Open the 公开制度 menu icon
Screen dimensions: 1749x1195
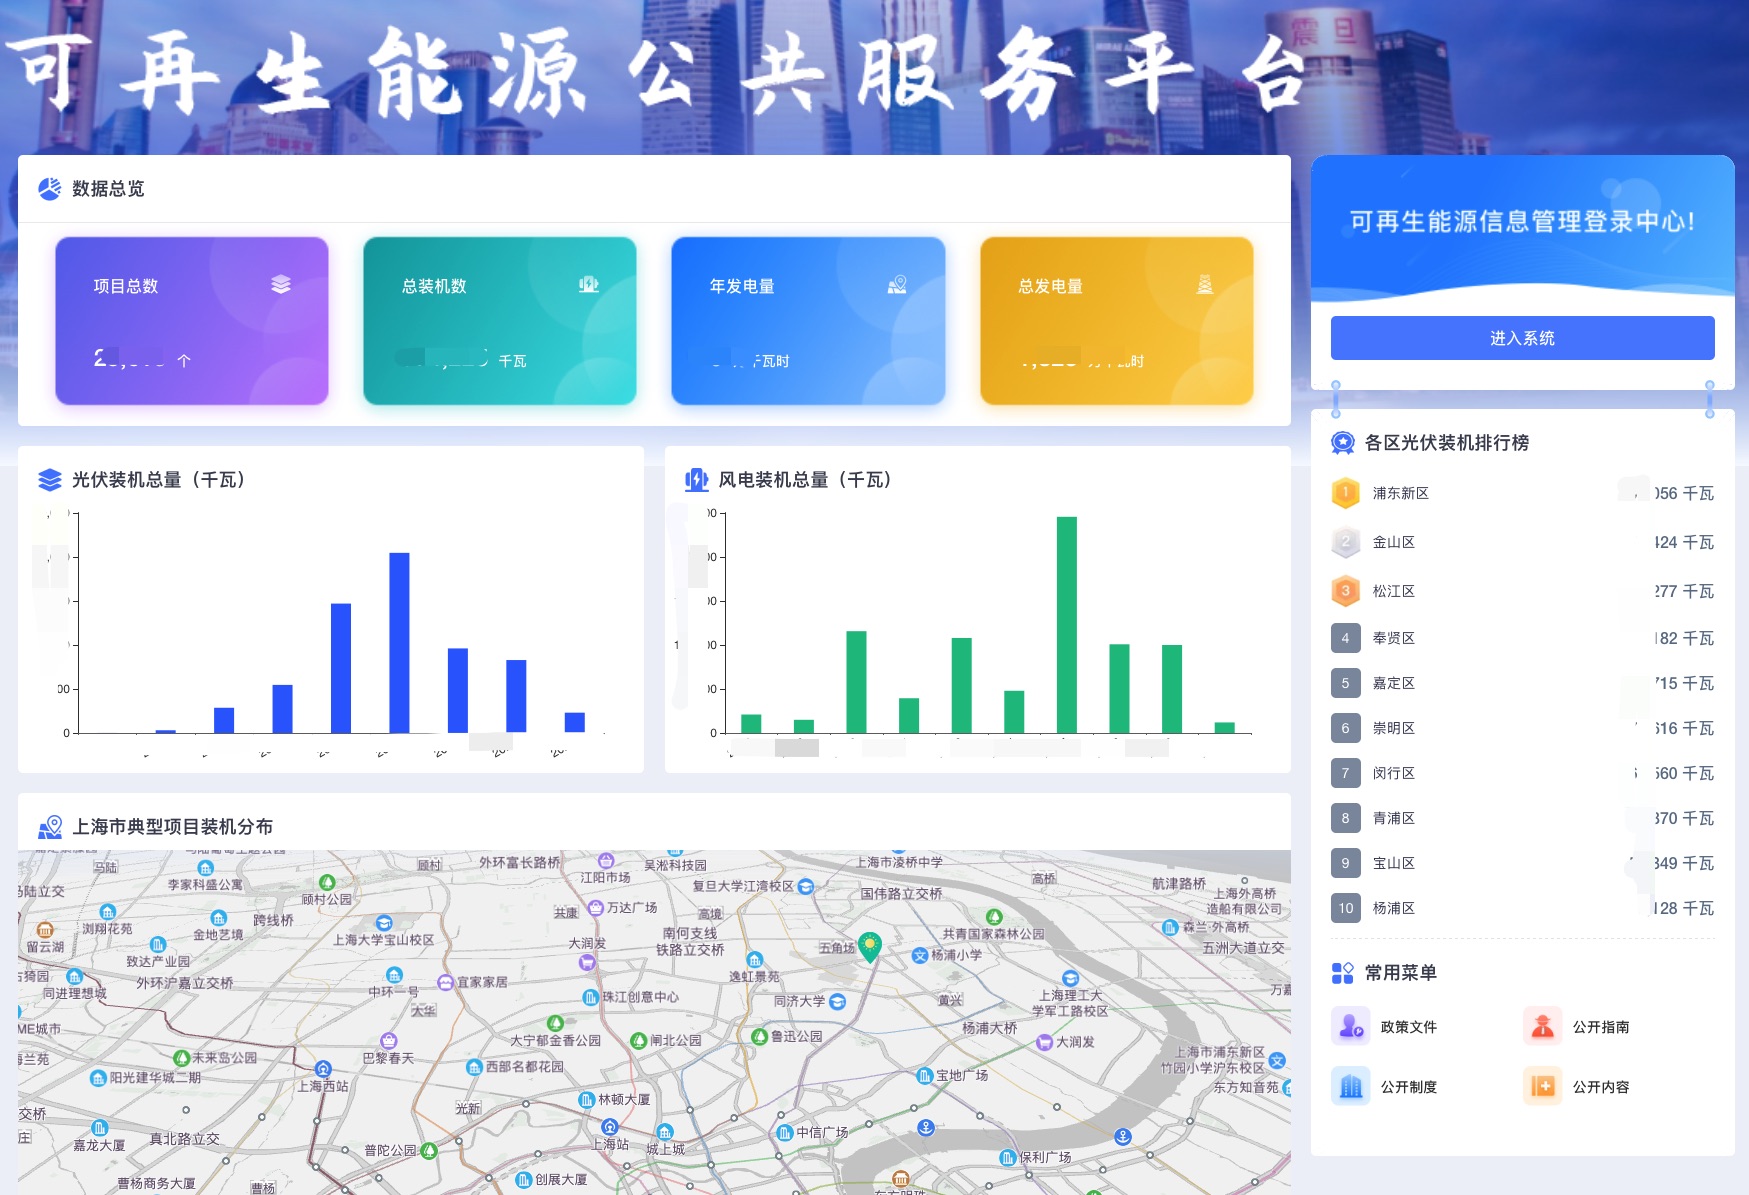[x=1350, y=1086]
